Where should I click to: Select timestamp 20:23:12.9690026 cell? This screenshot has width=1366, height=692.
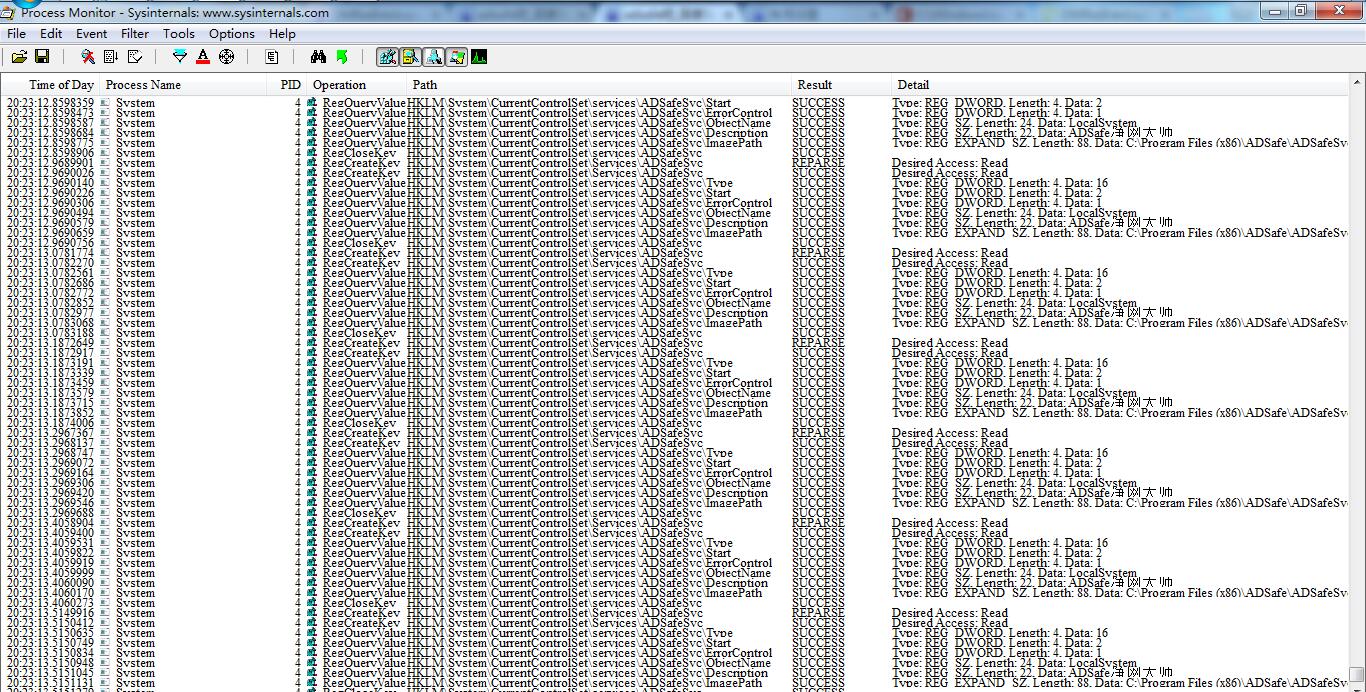[x=50, y=173]
